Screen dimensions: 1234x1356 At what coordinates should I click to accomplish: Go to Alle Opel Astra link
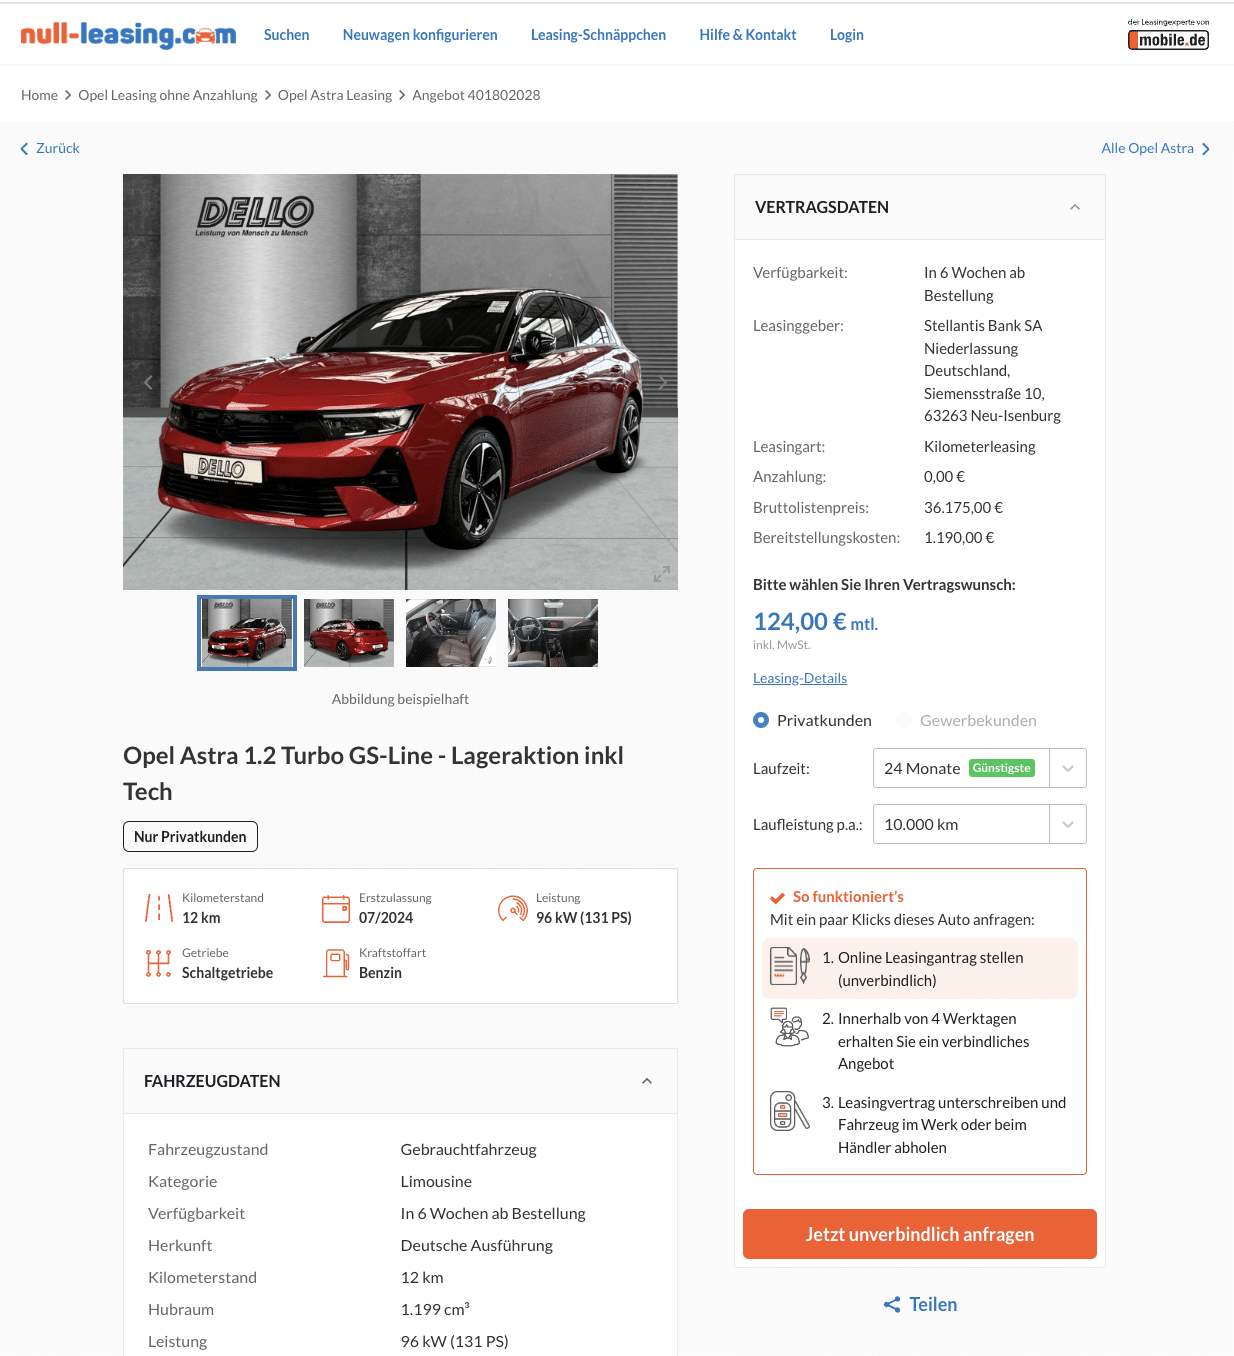[x=1147, y=148]
